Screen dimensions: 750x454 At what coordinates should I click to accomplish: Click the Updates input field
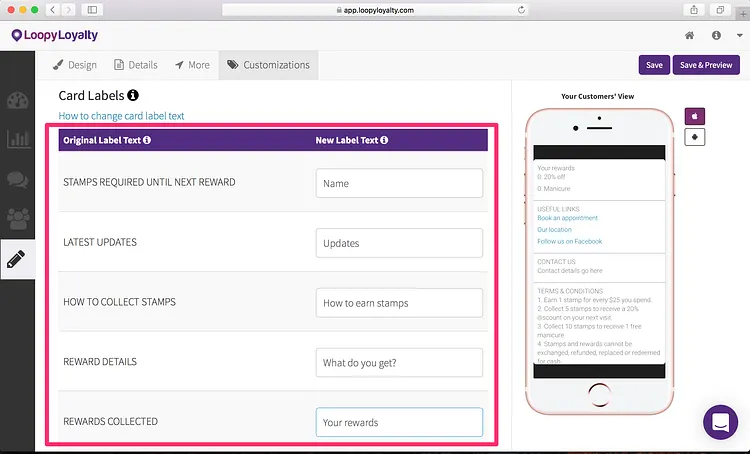[x=399, y=243]
